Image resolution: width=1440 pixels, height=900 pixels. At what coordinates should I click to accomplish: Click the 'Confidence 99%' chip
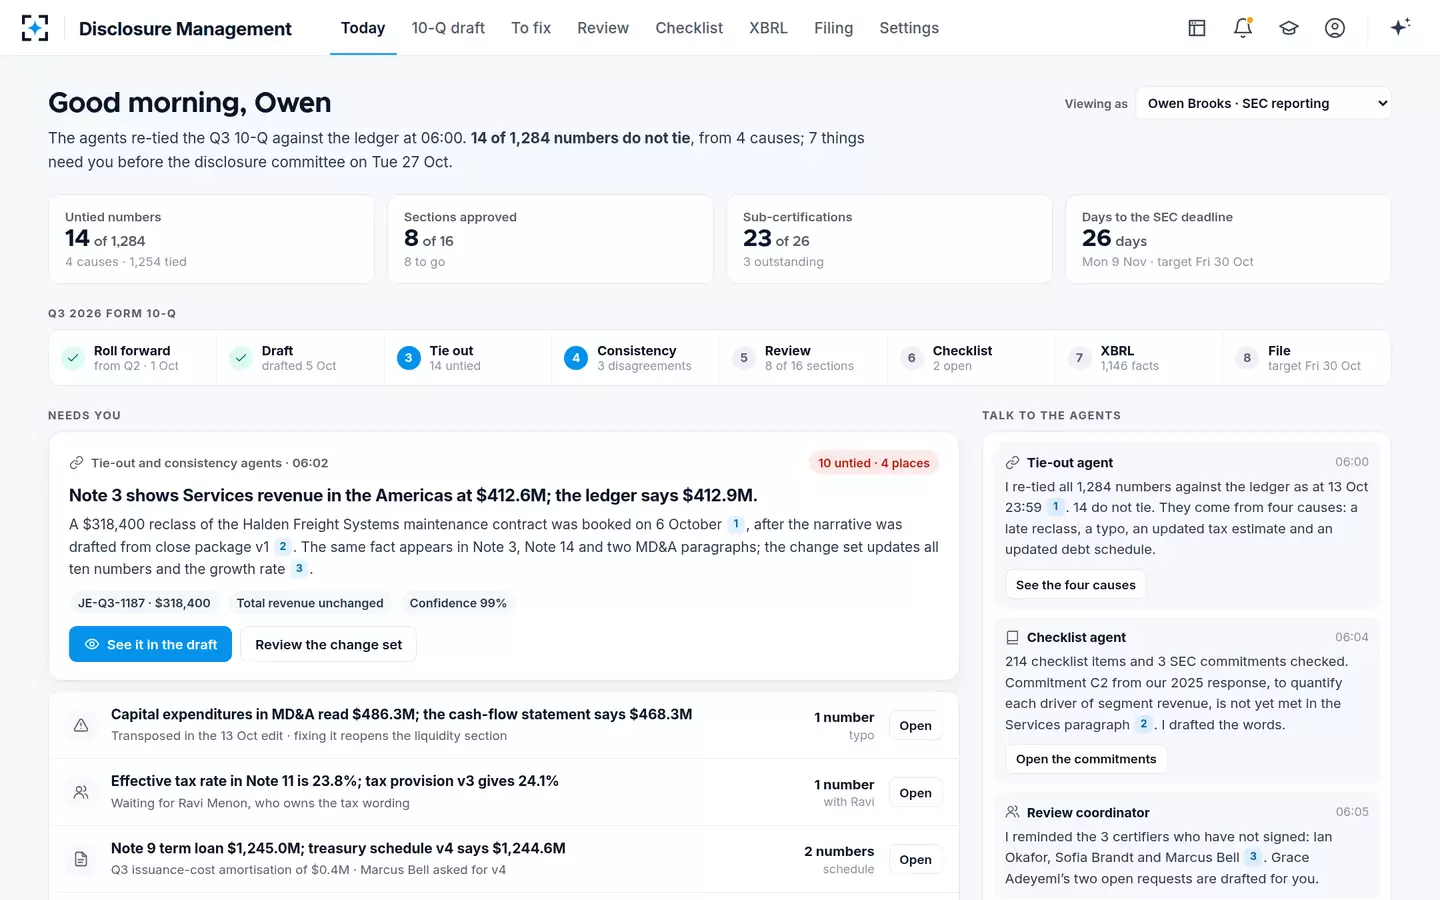(458, 603)
